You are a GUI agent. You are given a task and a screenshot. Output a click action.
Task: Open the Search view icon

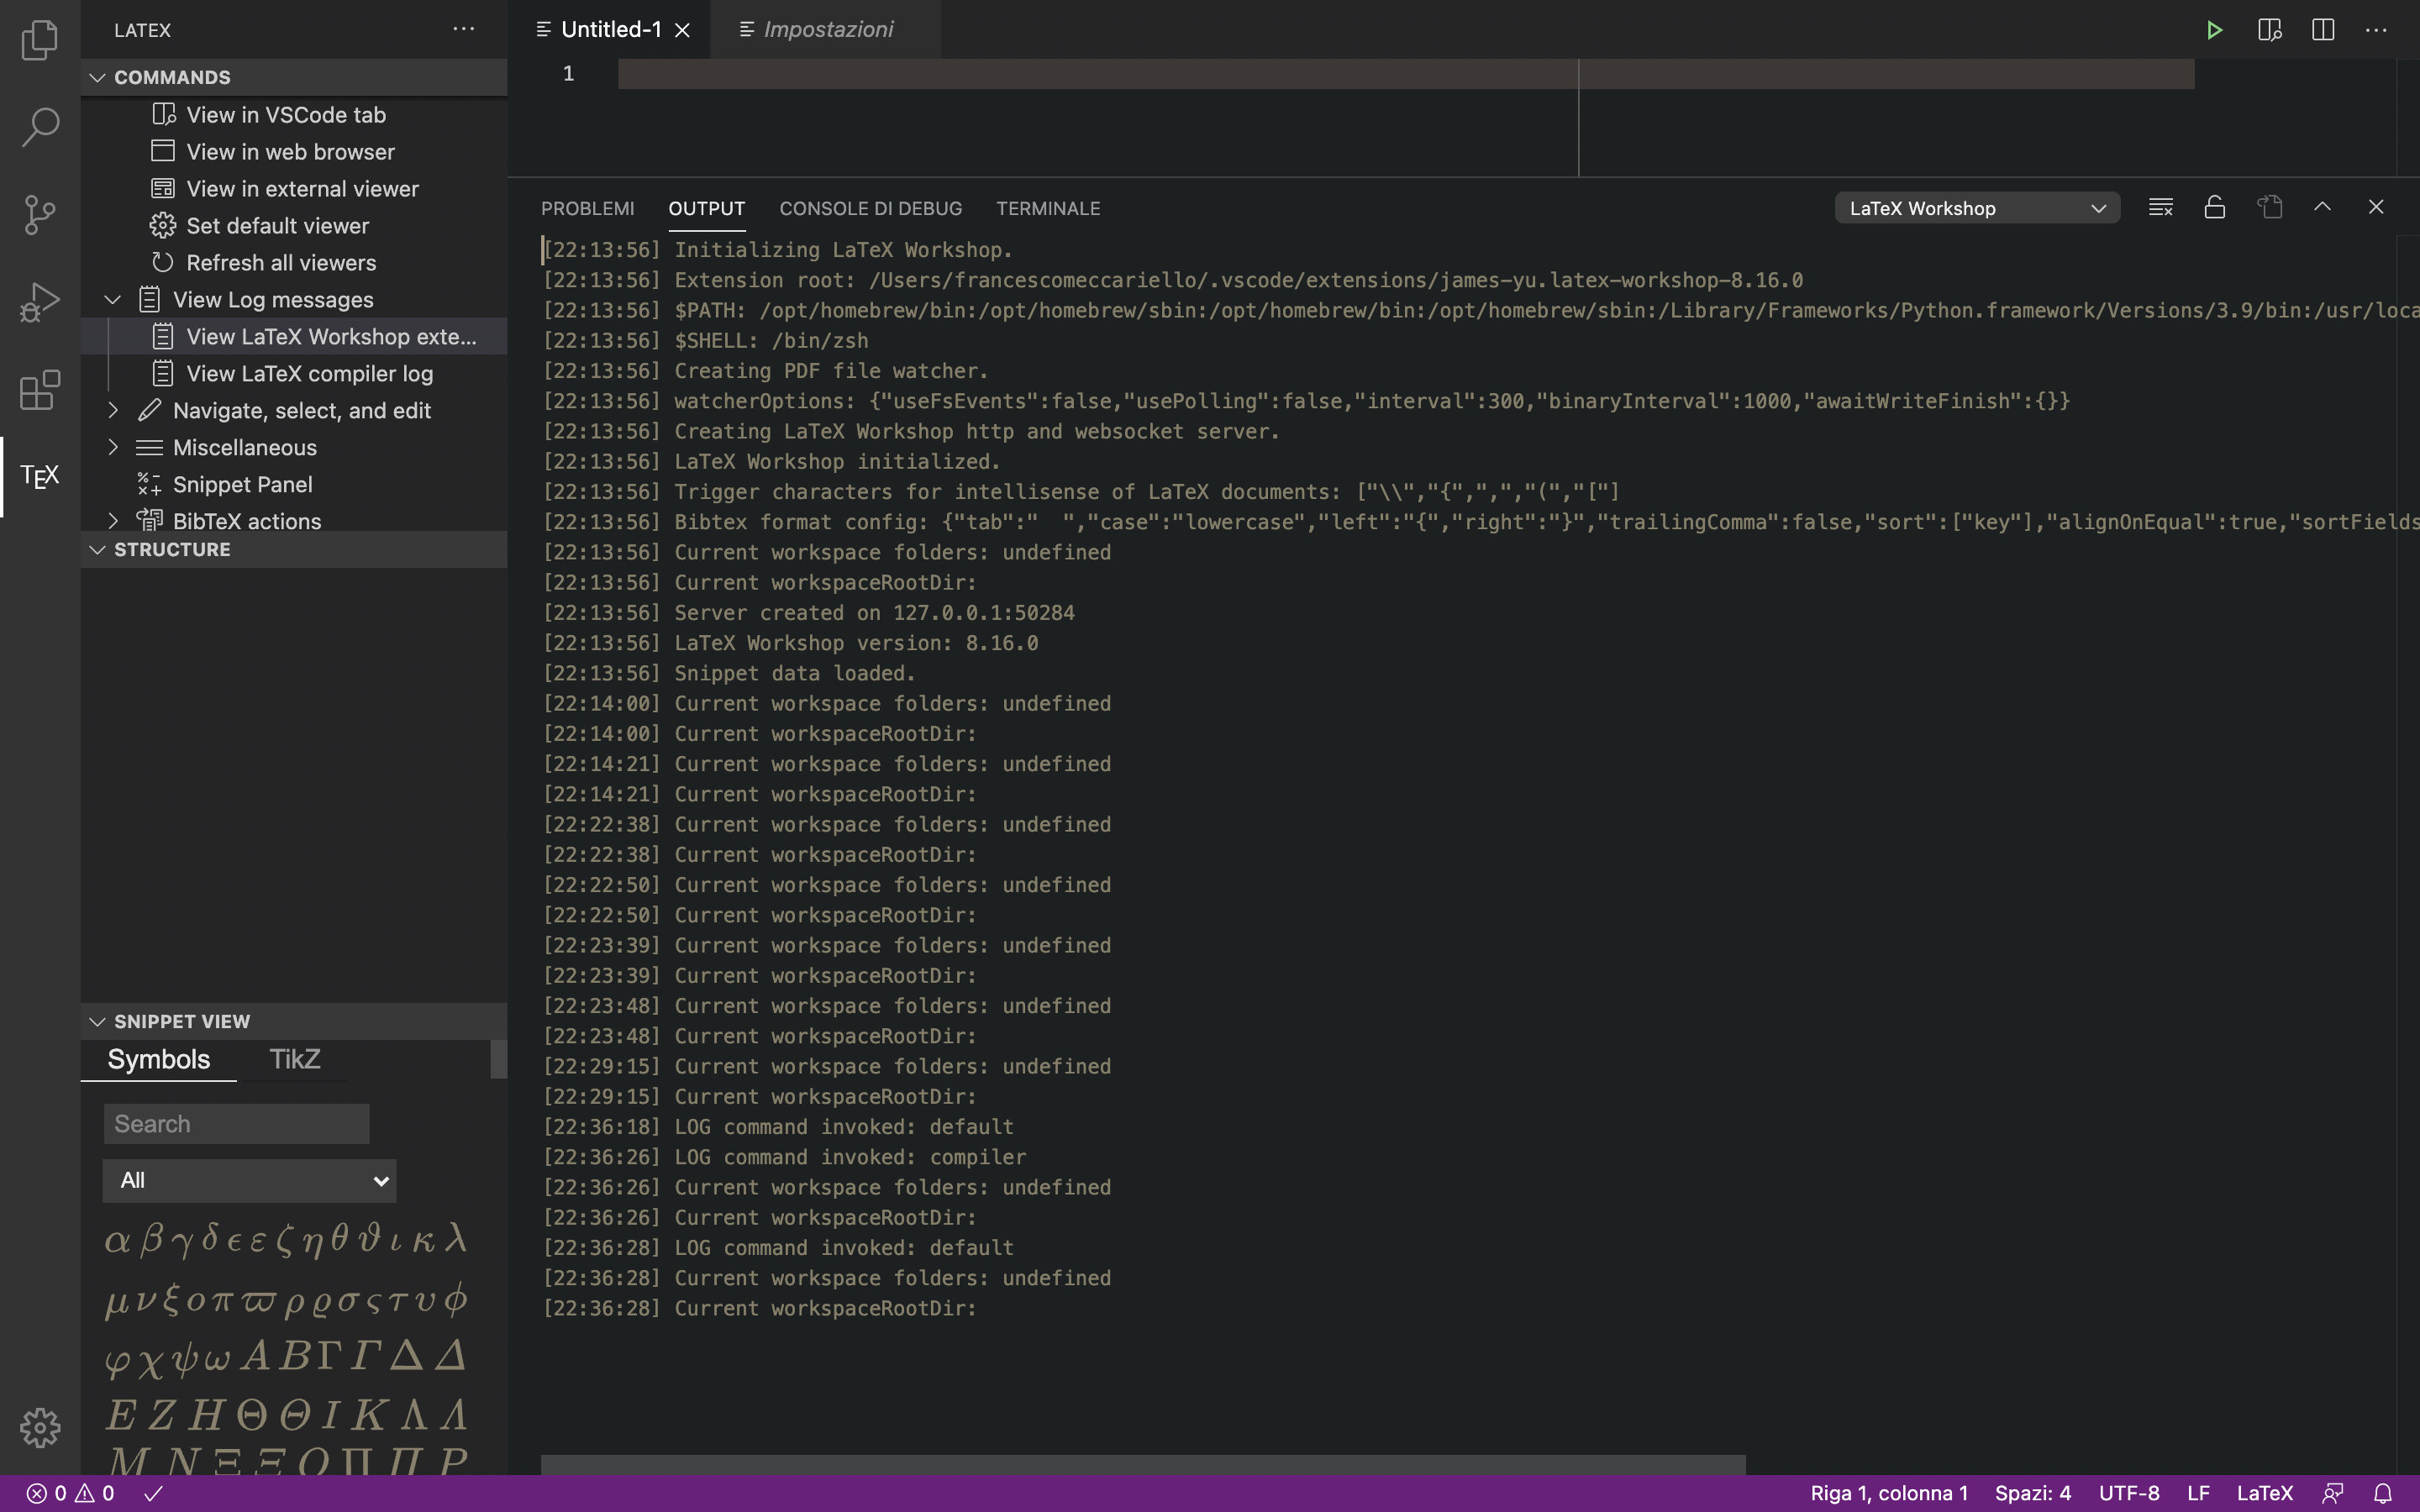click(39, 127)
